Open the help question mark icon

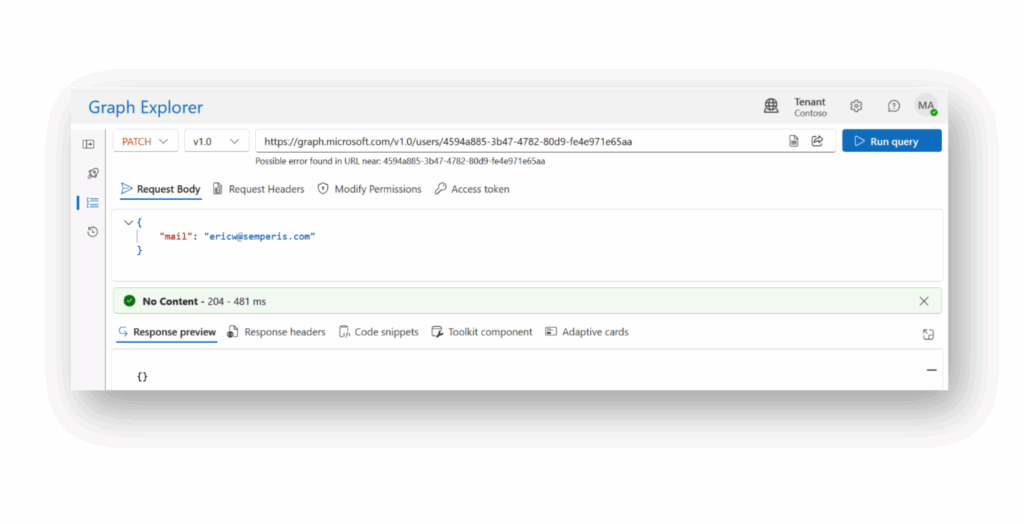pos(893,106)
